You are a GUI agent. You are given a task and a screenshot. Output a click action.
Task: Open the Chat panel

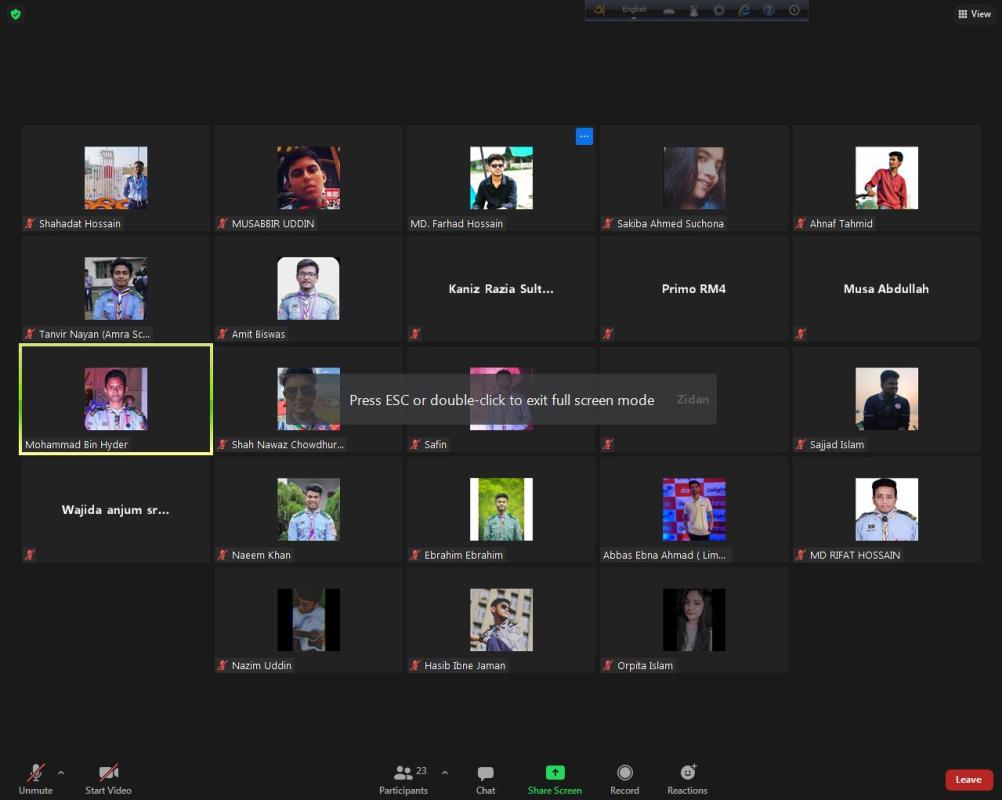click(x=486, y=778)
